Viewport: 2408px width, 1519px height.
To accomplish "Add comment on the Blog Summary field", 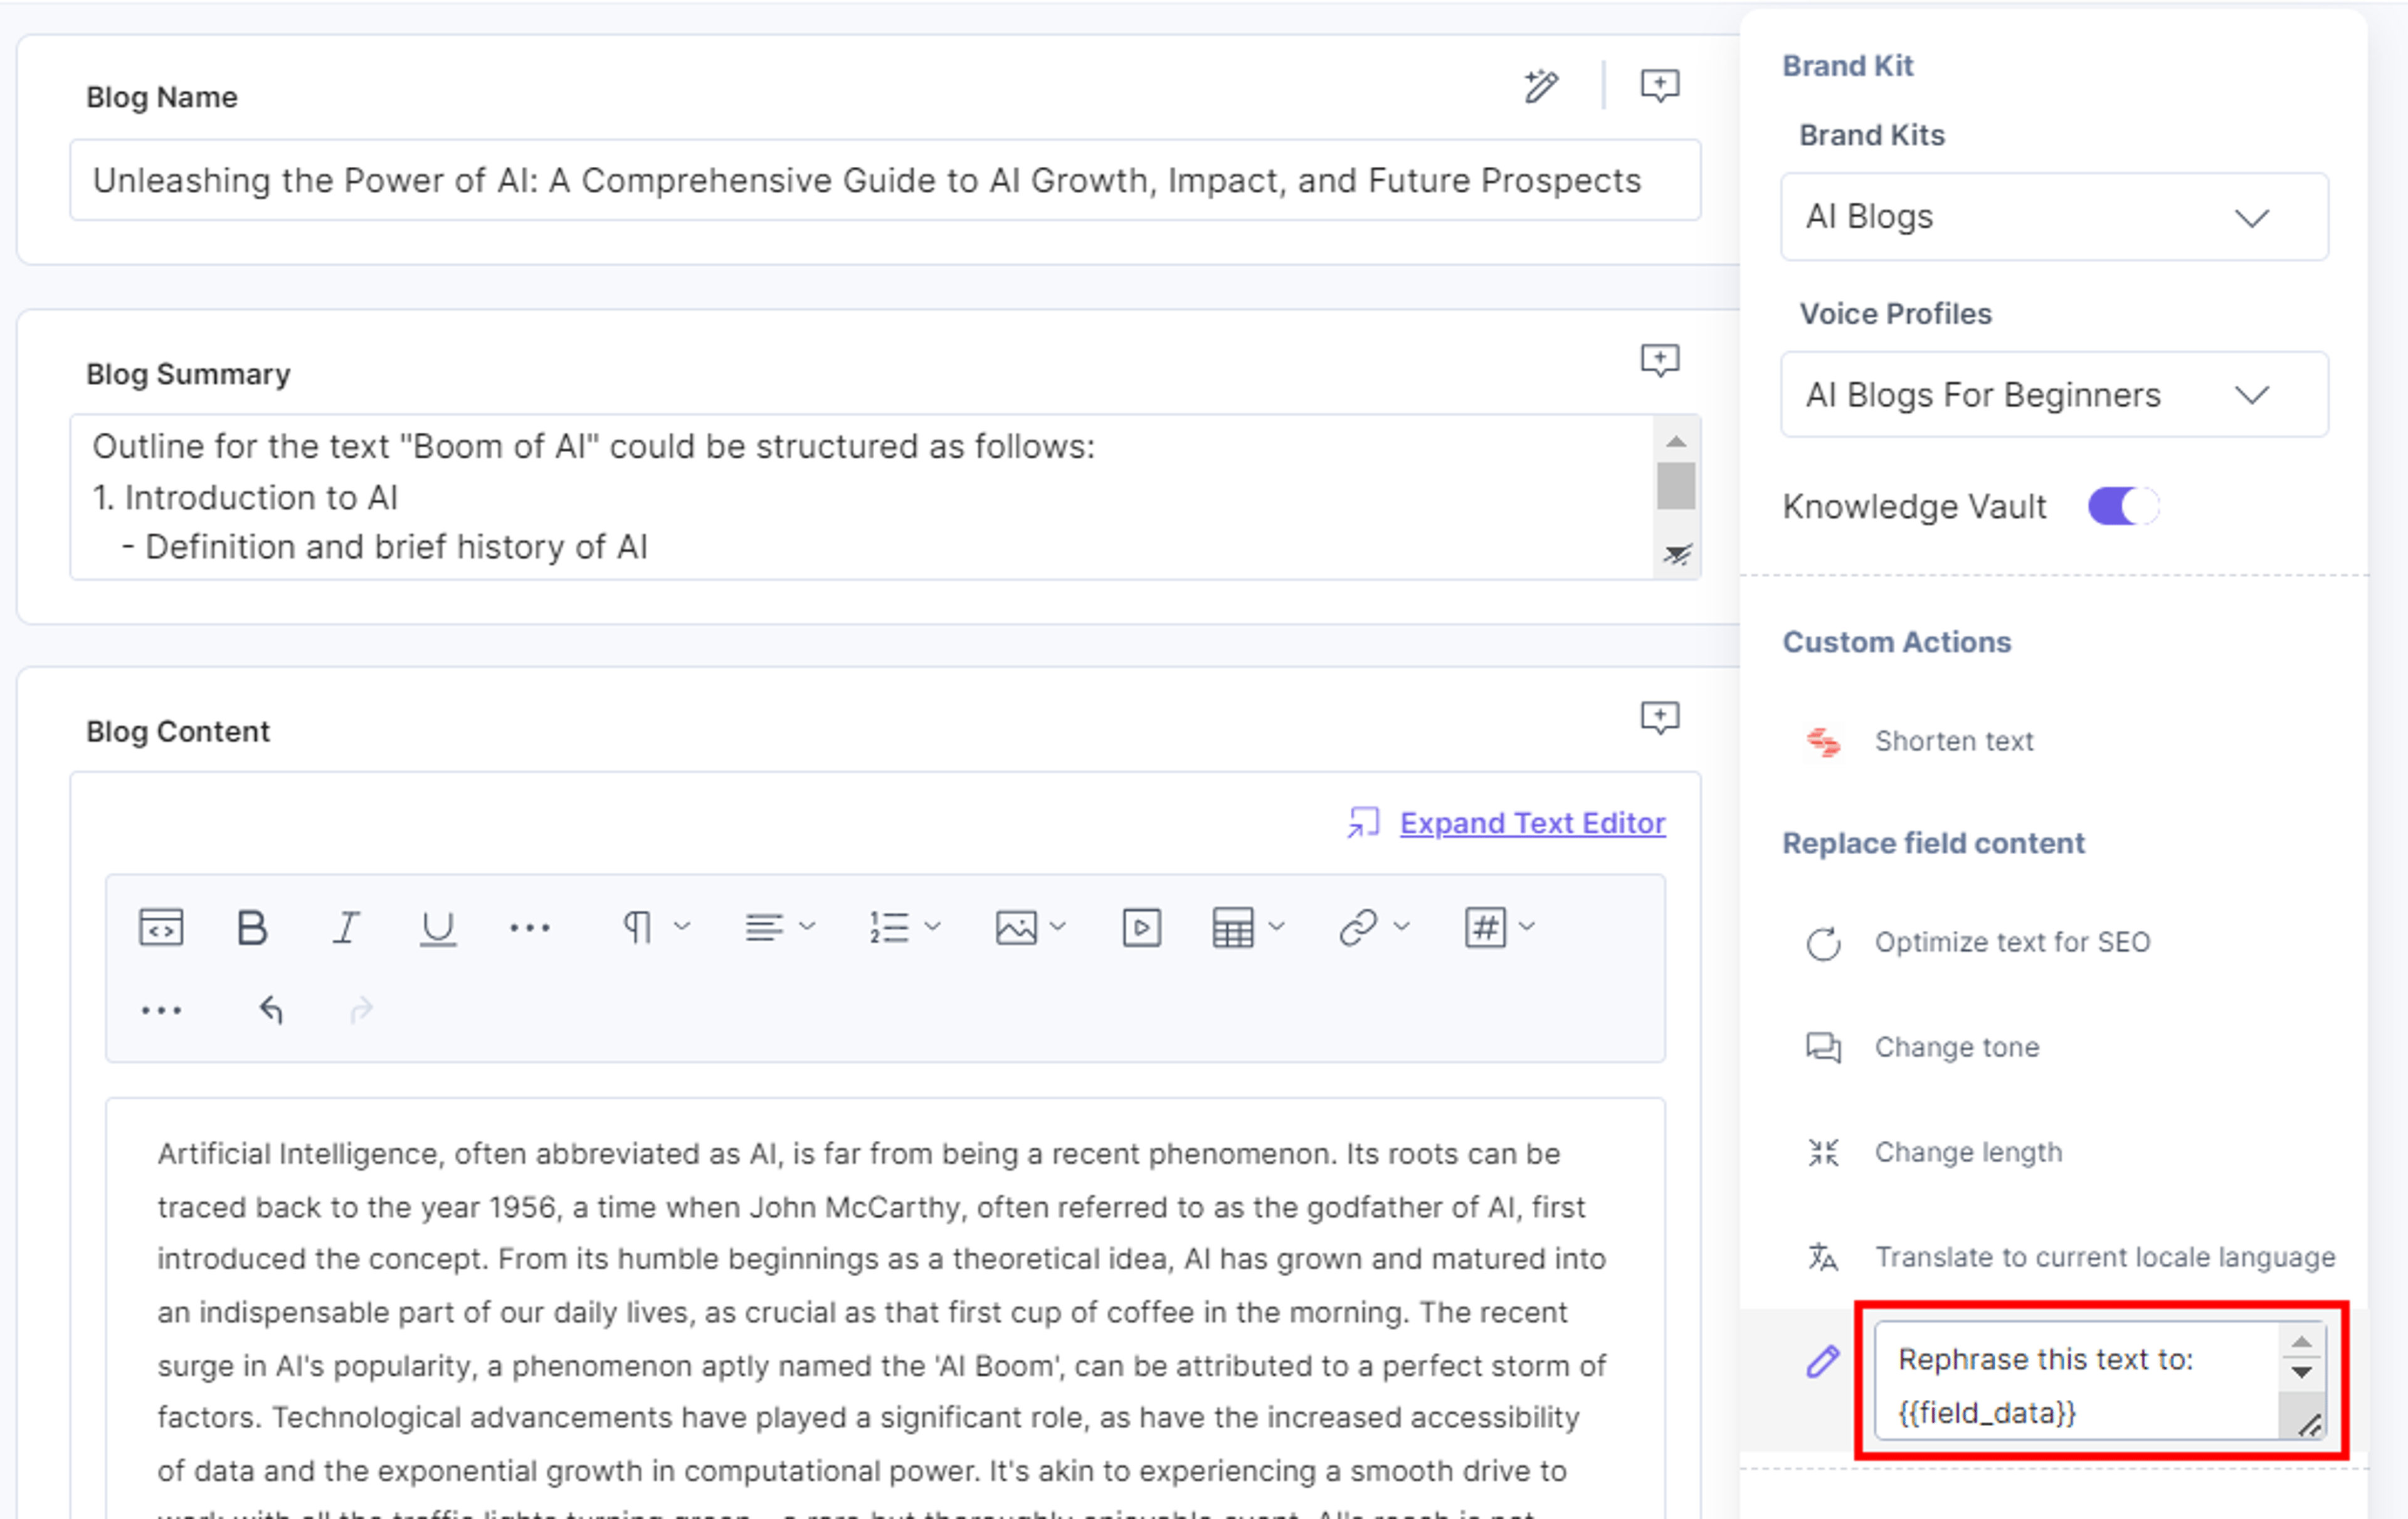I will pyautogui.click(x=1660, y=361).
